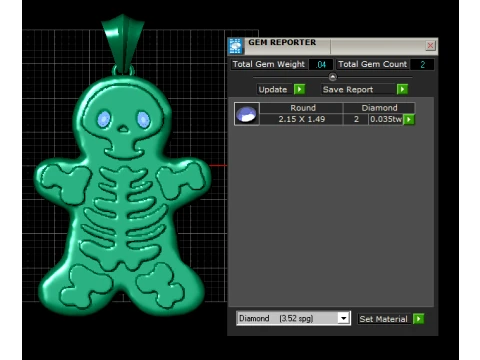
Task: Click the Update label button
Action: pyautogui.click(x=275, y=89)
